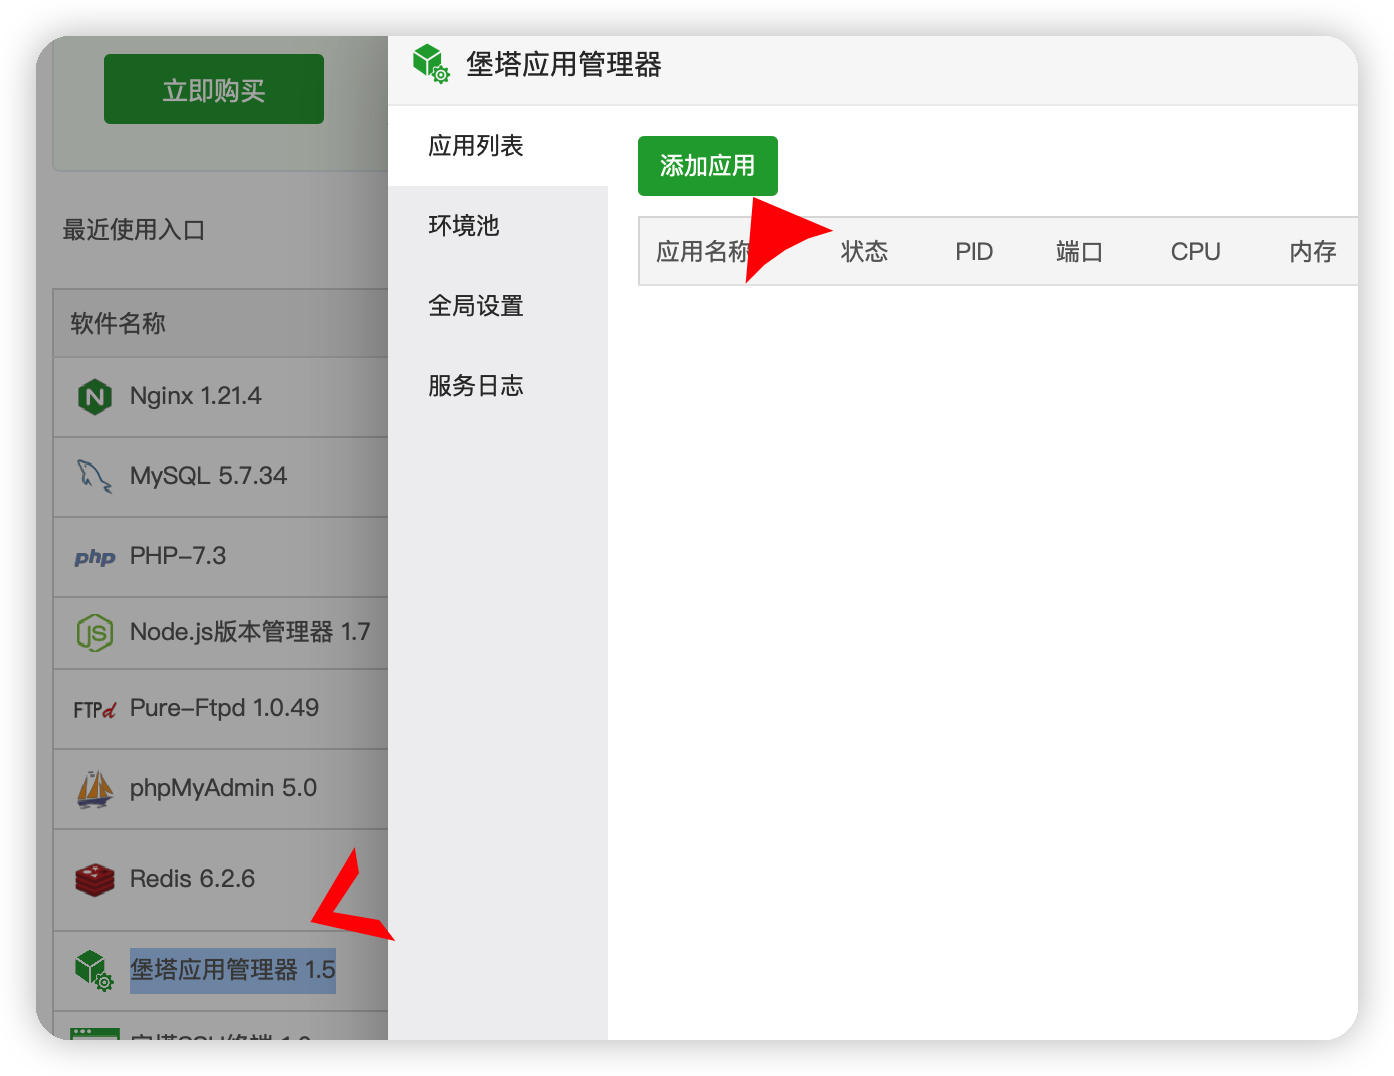The width and height of the screenshot is (1394, 1076).
Task: Click the 状态 column header
Action: pyautogui.click(x=865, y=252)
